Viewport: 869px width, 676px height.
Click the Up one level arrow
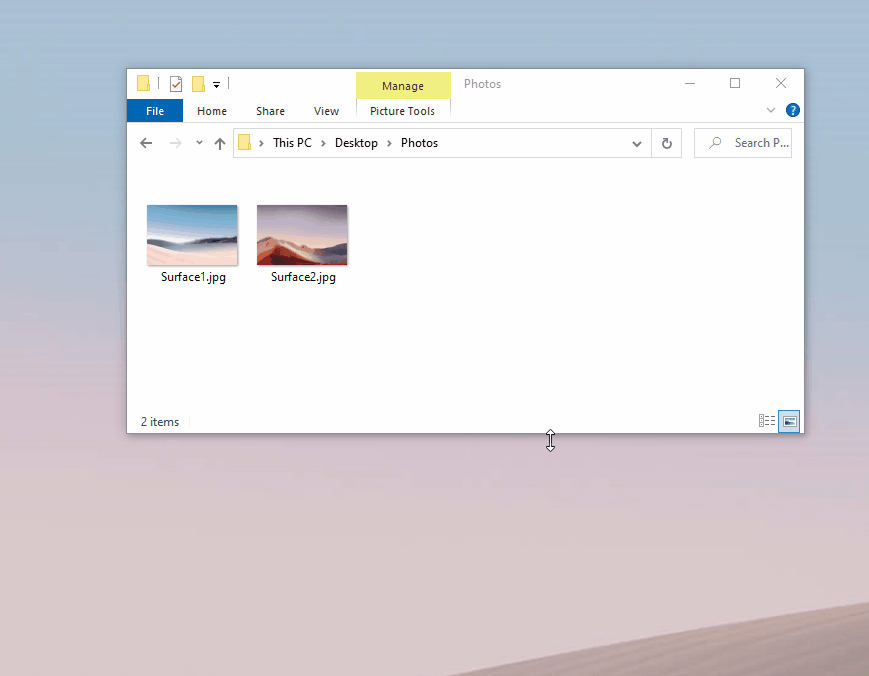219,143
